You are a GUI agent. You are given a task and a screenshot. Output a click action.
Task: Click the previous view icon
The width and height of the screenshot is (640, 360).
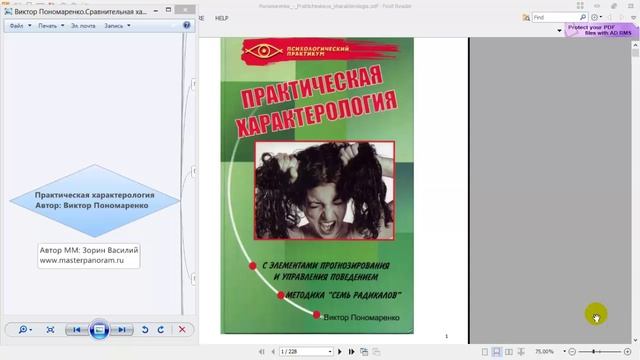click(x=364, y=351)
